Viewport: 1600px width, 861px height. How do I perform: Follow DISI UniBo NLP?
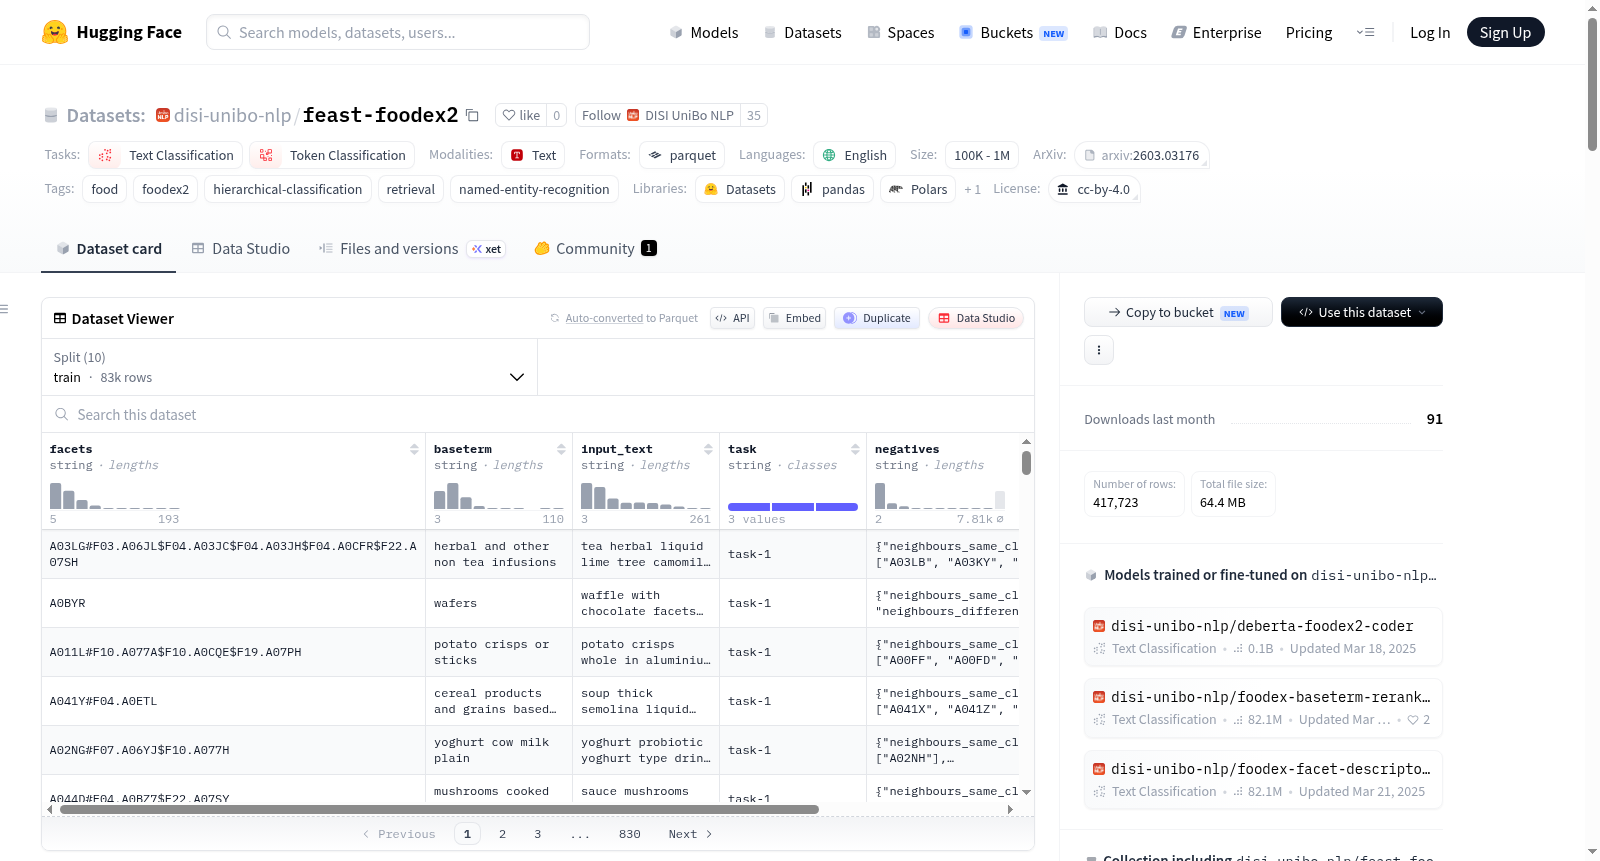(x=659, y=115)
